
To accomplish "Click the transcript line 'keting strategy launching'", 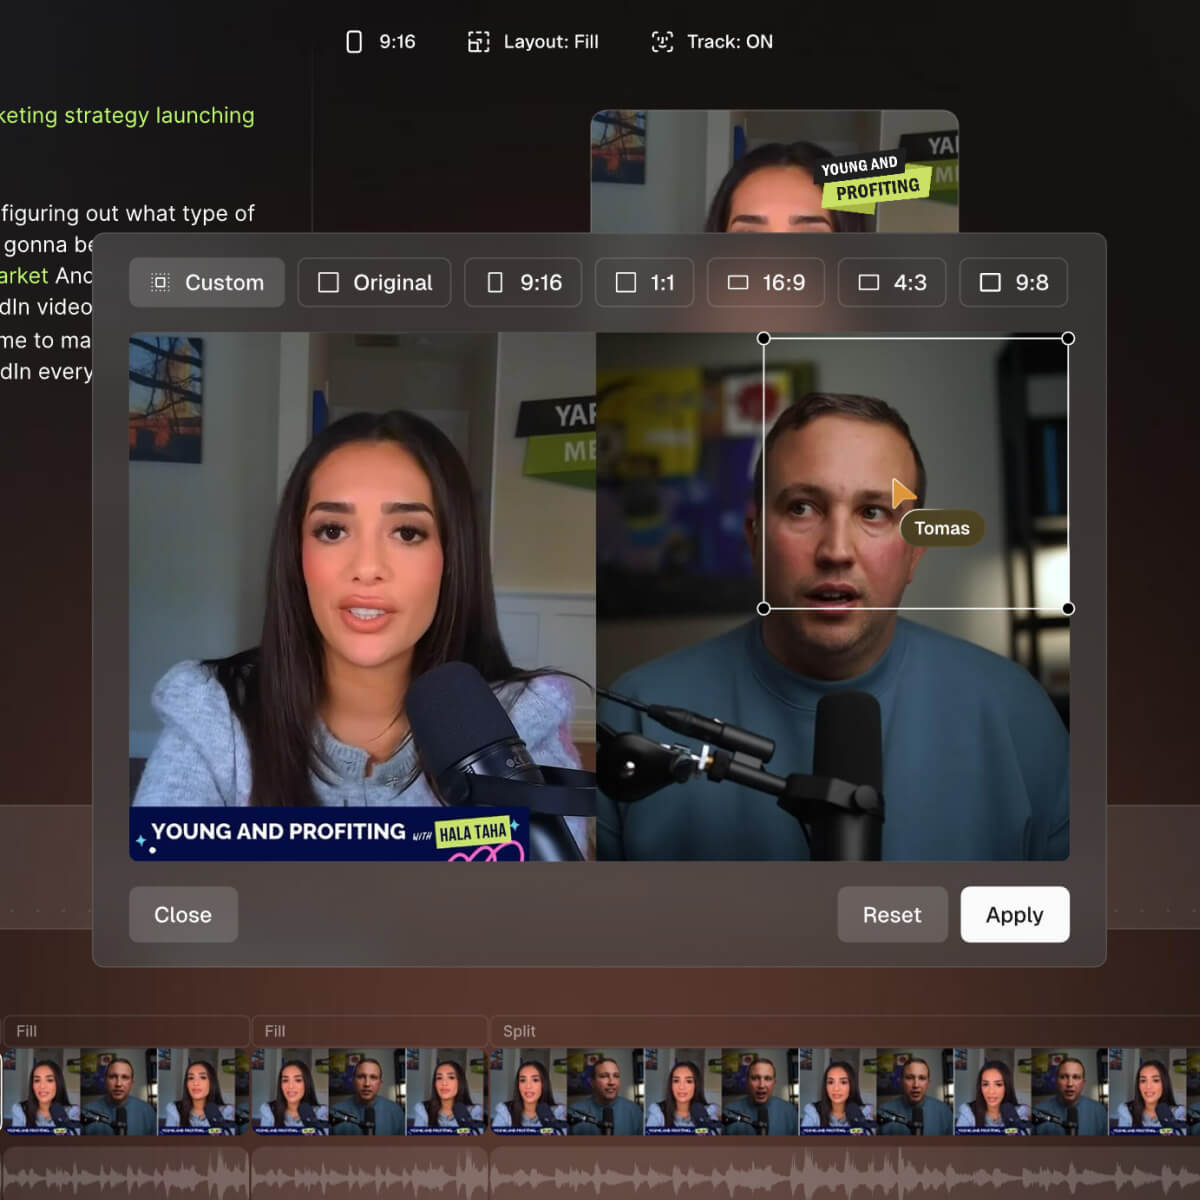I will [127, 116].
